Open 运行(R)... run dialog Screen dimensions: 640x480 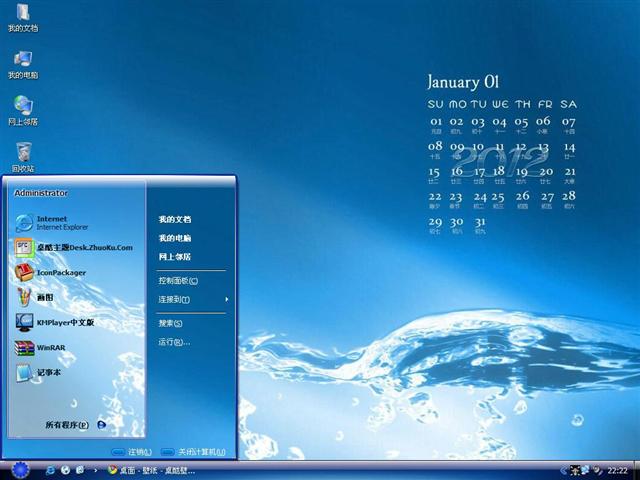174,342
